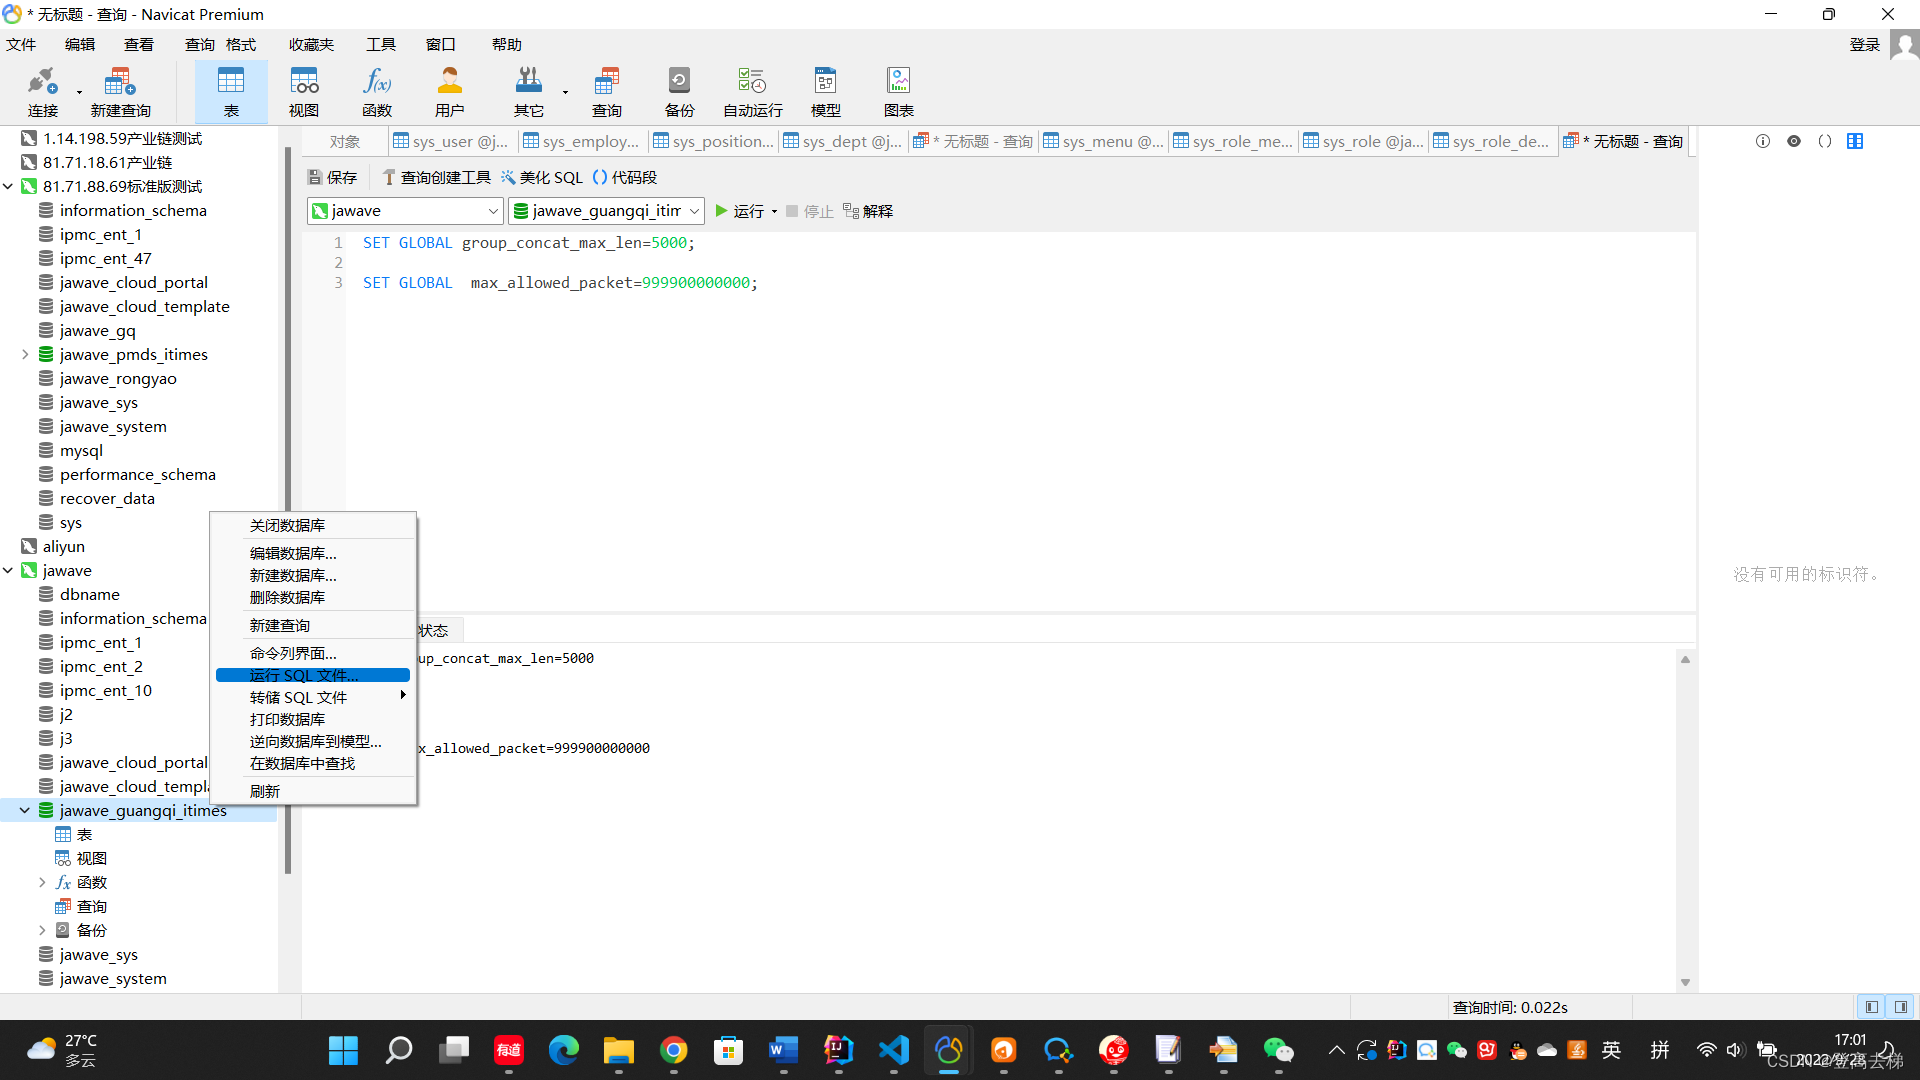Toggle the right pane show/hide button in status bar
The width and height of the screenshot is (1920, 1080).
point(1901,1007)
